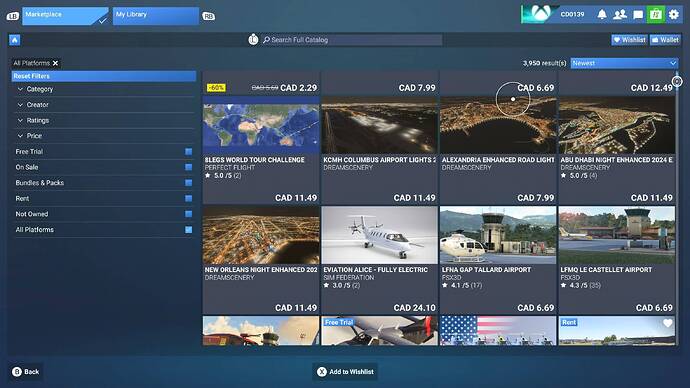Expand the Ratings filter section

[x=104, y=121]
